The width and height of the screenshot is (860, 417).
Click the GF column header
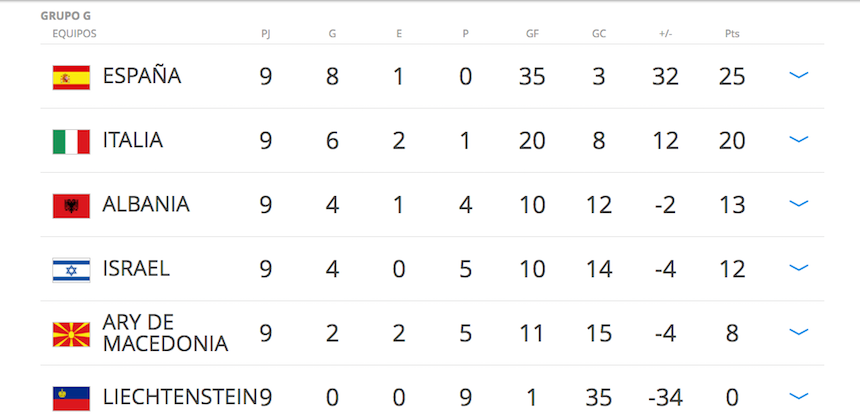[532, 34]
